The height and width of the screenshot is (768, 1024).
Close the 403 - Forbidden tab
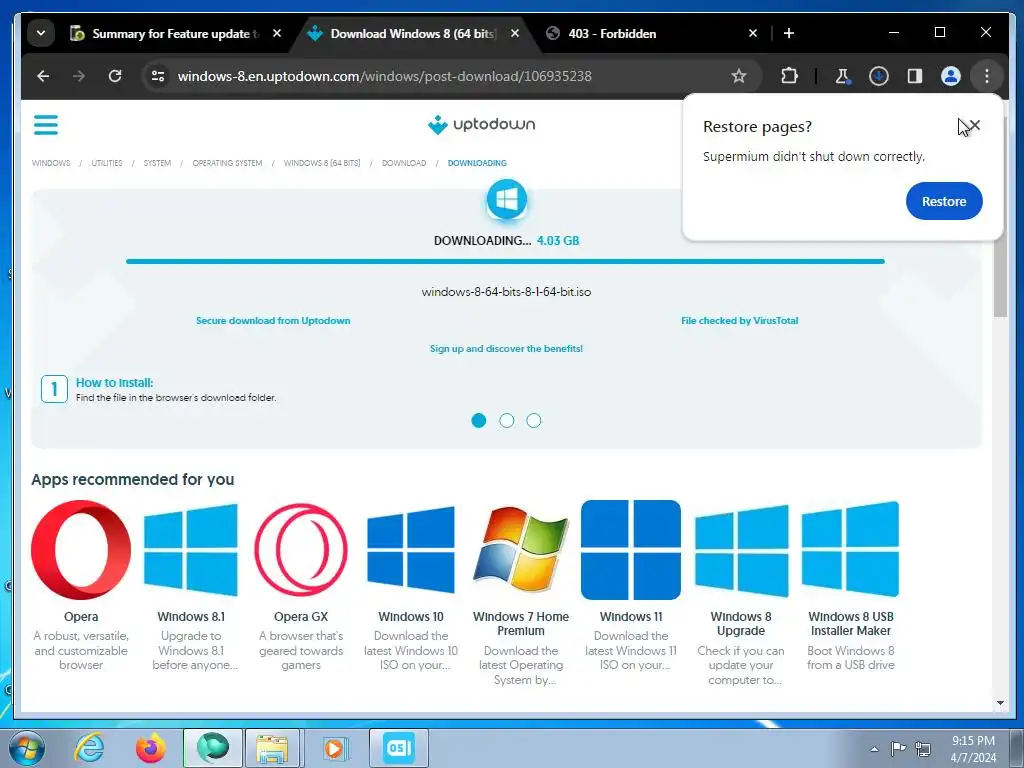[752, 33]
